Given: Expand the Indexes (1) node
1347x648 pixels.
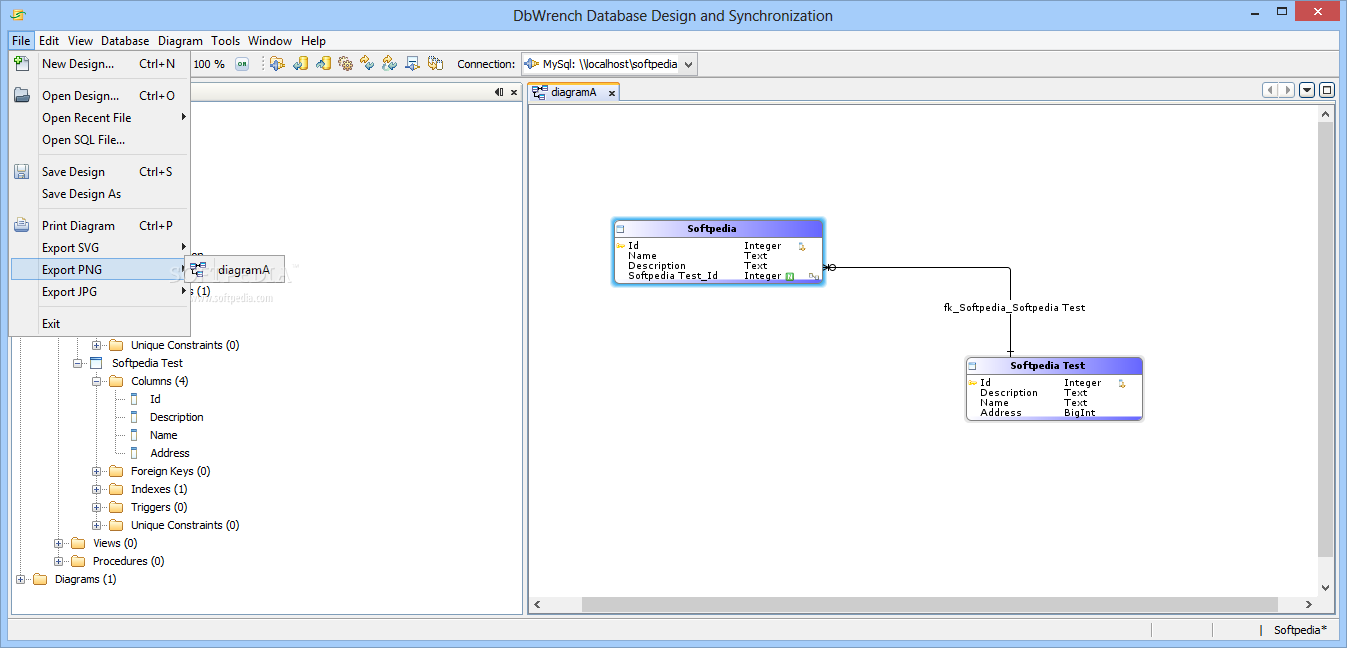Looking at the screenshot, I should pyautogui.click(x=97, y=489).
